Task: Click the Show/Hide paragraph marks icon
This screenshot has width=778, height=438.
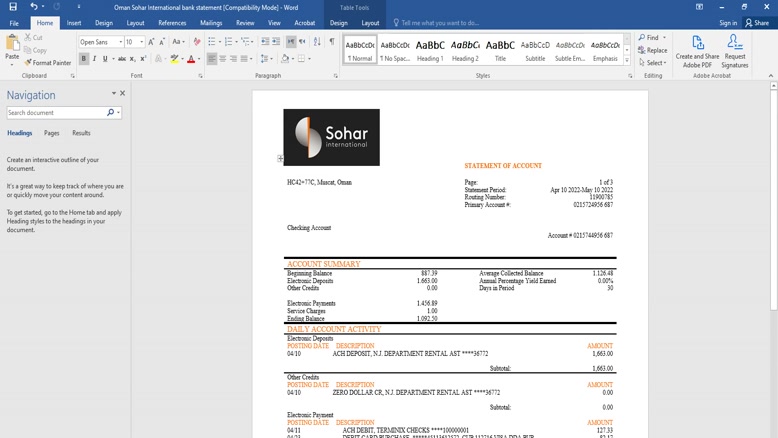Action: (x=332, y=42)
